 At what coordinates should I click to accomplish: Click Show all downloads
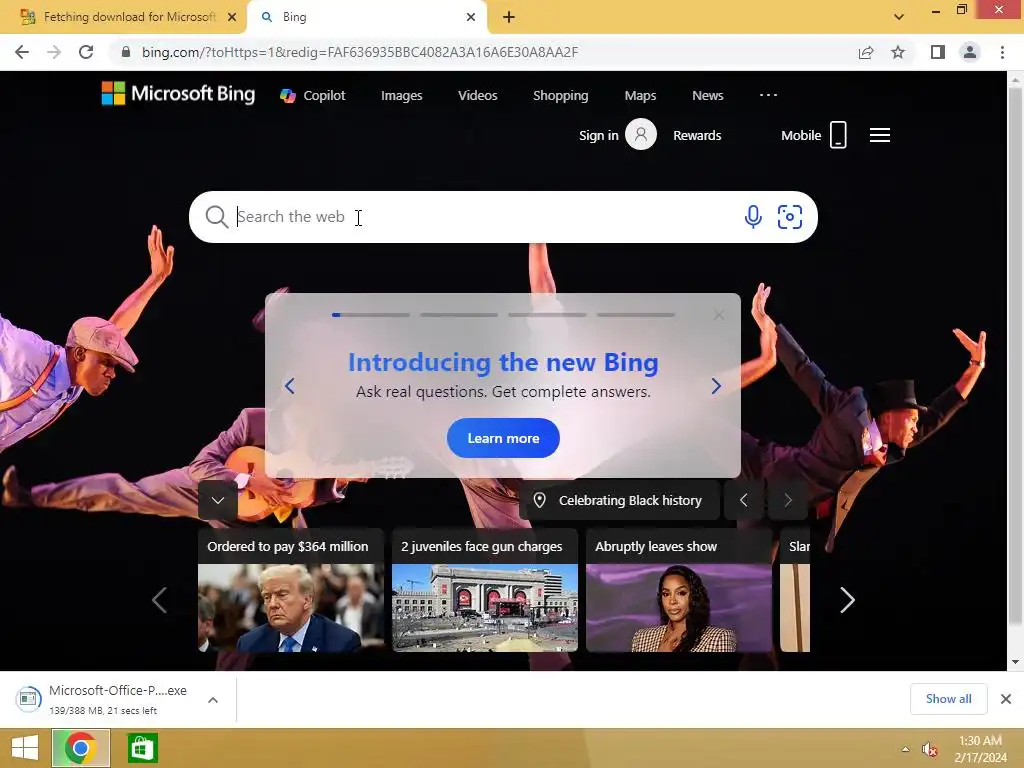pos(948,699)
